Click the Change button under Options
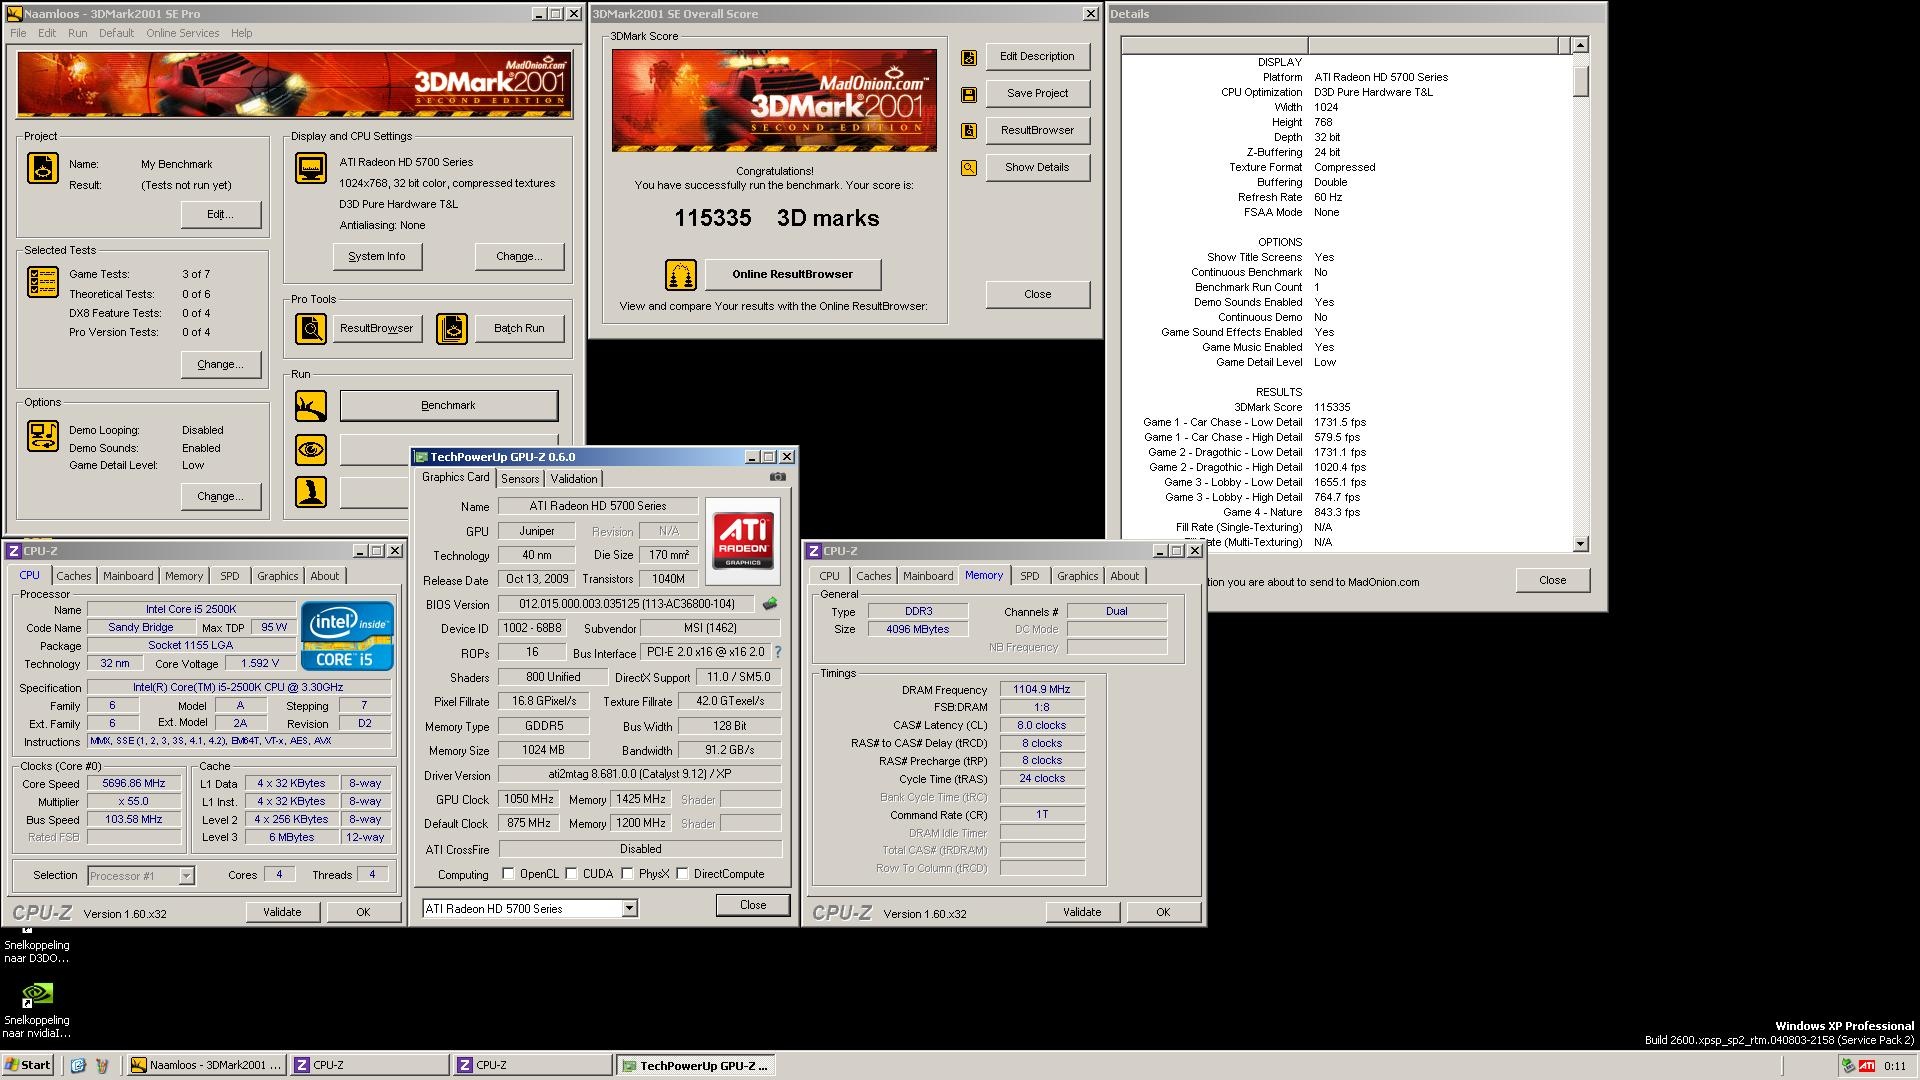Image resolution: width=1920 pixels, height=1080 pixels. 220,497
